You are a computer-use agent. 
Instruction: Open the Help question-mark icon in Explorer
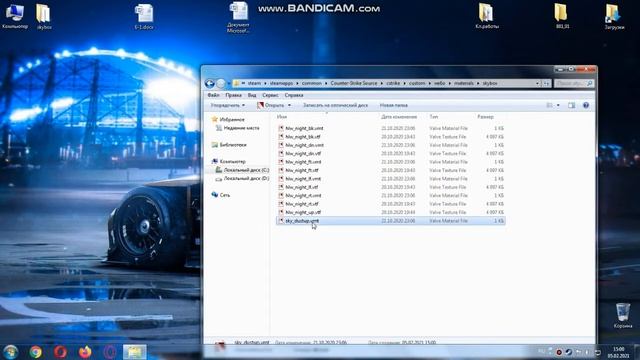pos(586,105)
